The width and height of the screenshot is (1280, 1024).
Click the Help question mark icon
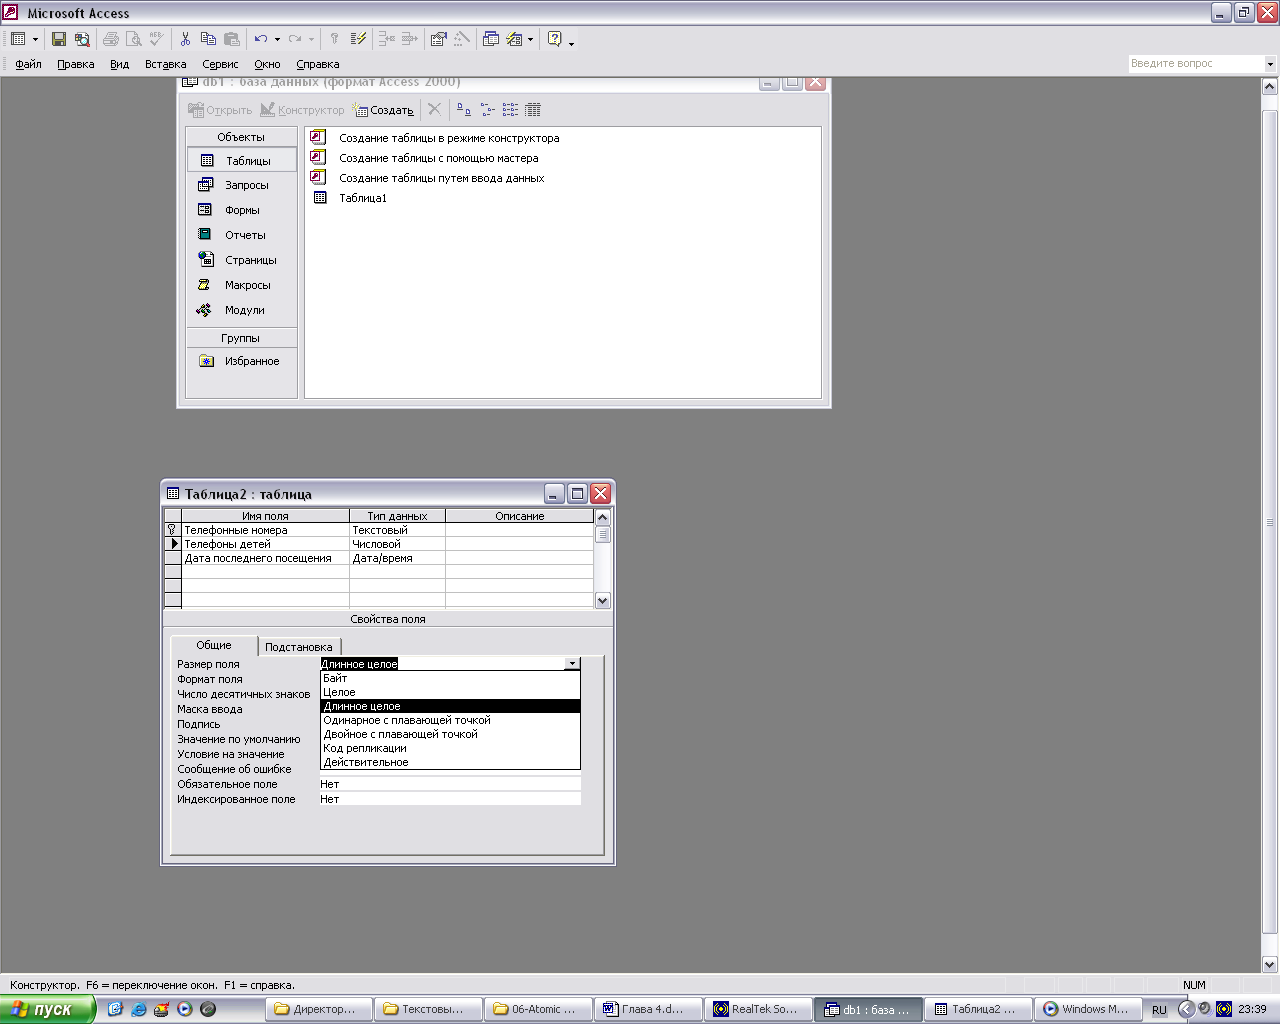tap(554, 39)
